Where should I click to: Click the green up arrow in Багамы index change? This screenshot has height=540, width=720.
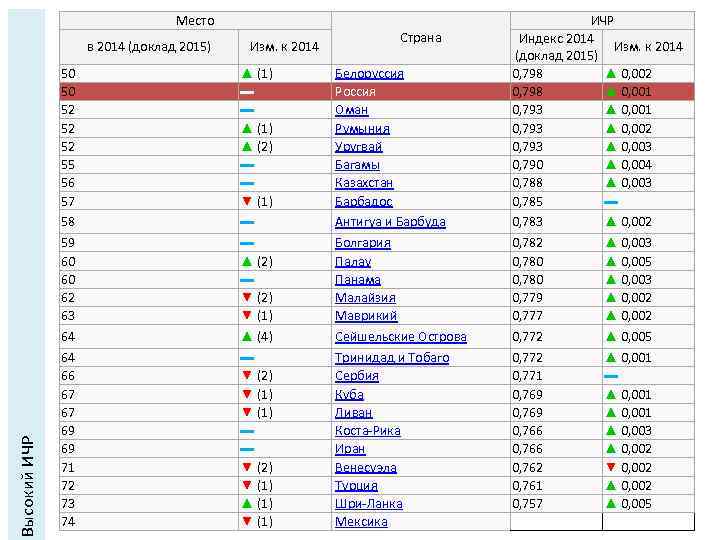(611, 164)
